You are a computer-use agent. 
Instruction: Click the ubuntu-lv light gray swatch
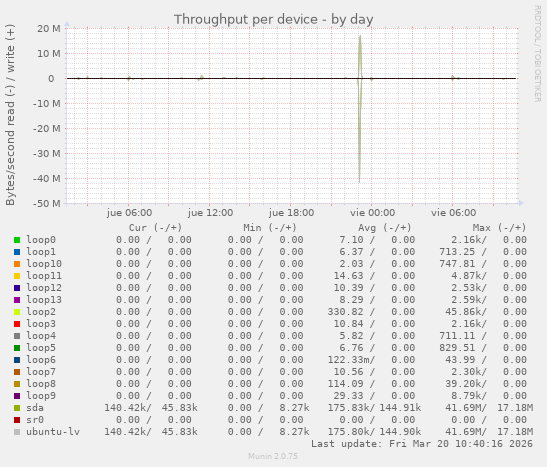(17, 432)
